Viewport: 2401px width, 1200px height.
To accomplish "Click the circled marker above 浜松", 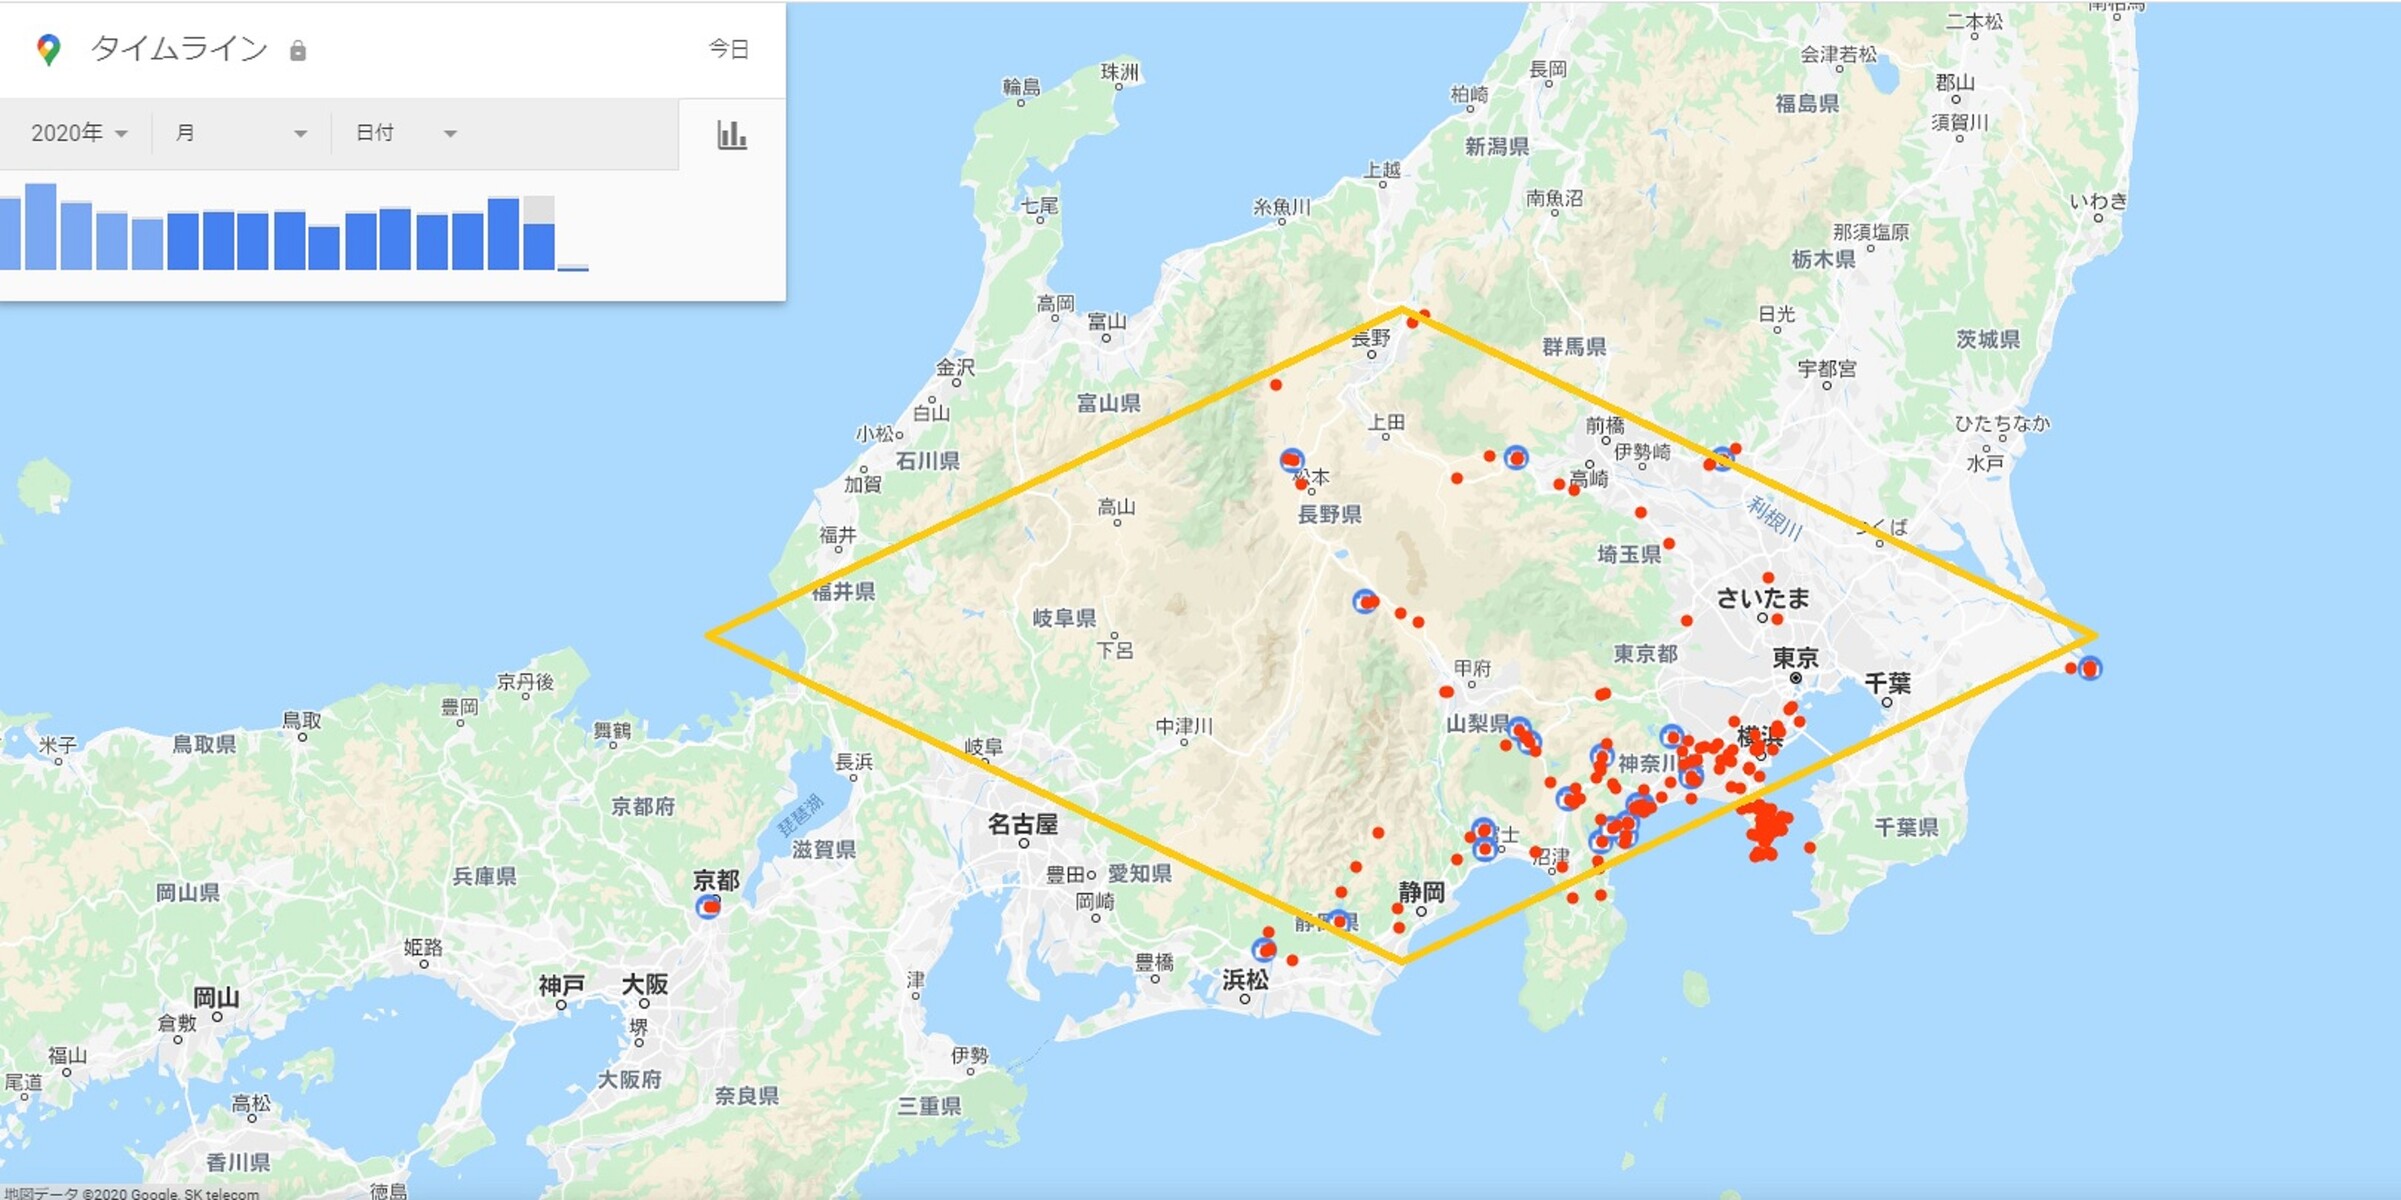I will [1265, 949].
